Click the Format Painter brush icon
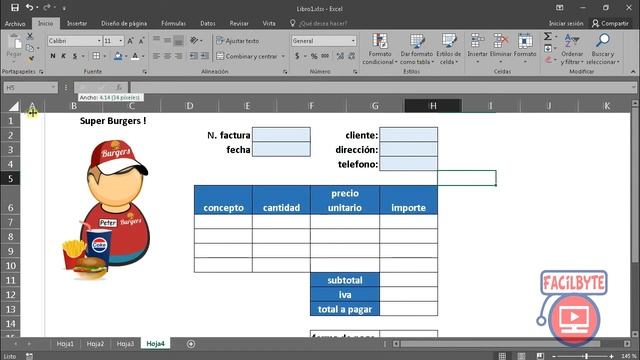 [x=31, y=59]
